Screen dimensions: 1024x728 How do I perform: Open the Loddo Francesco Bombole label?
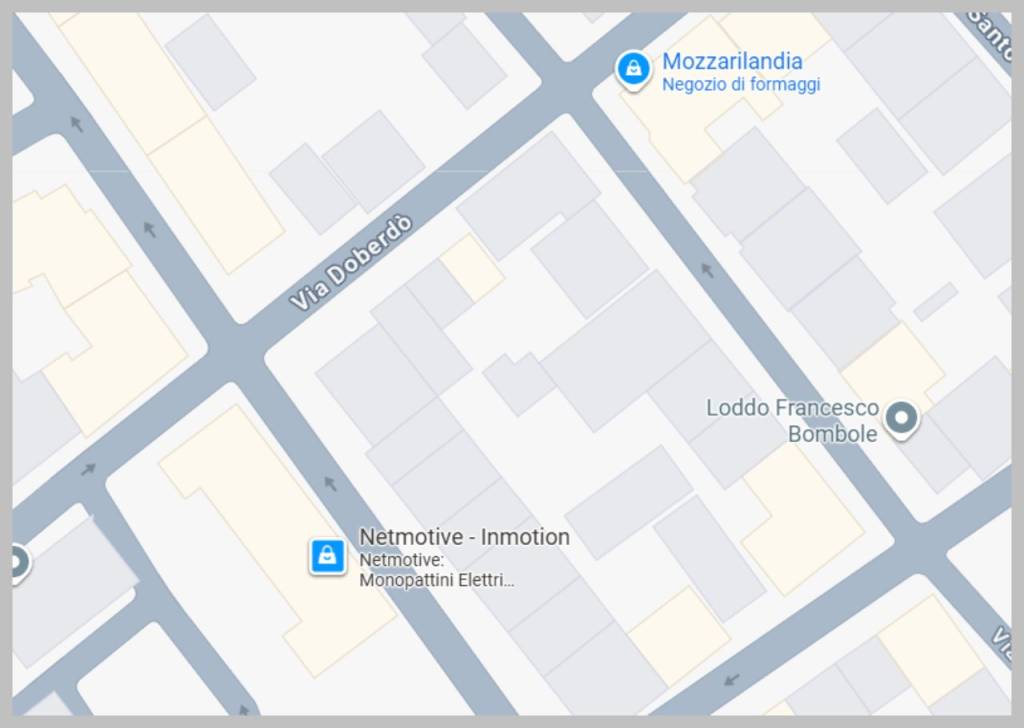[x=793, y=420]
